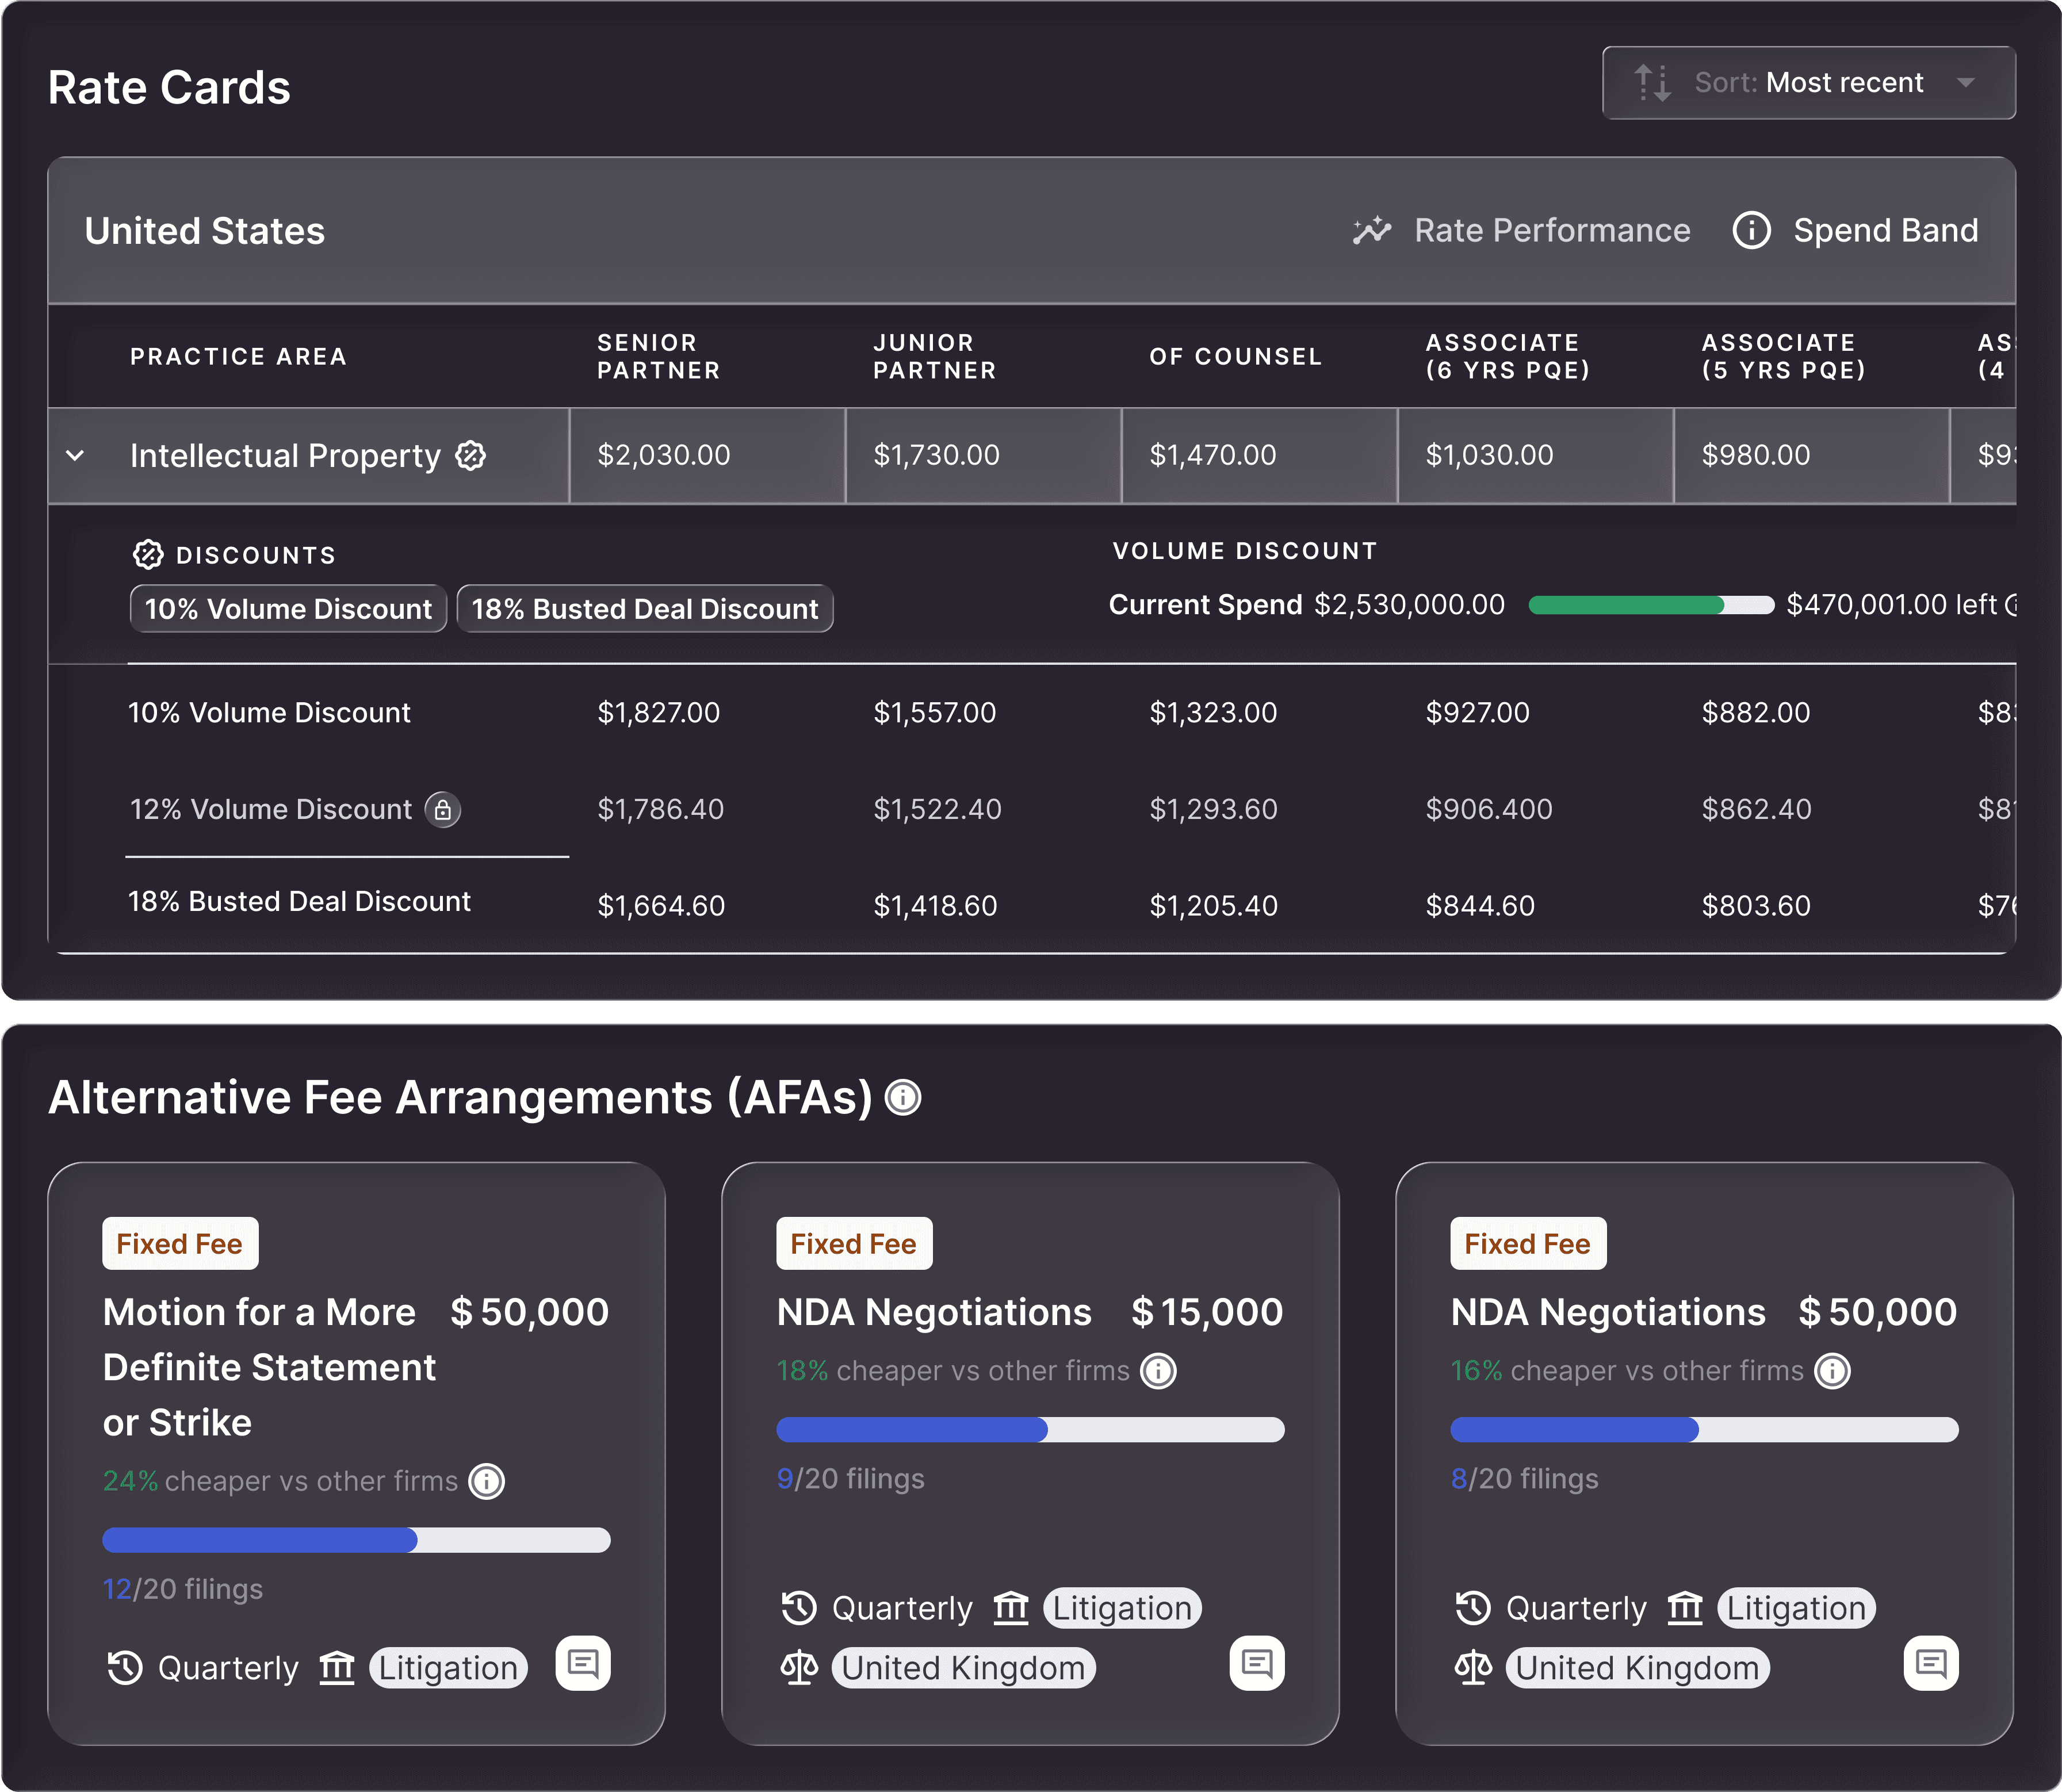This screenshot has height=1792, width=2062.
Task: Click the sort arrows icon
Action: tap(1652, 83)
